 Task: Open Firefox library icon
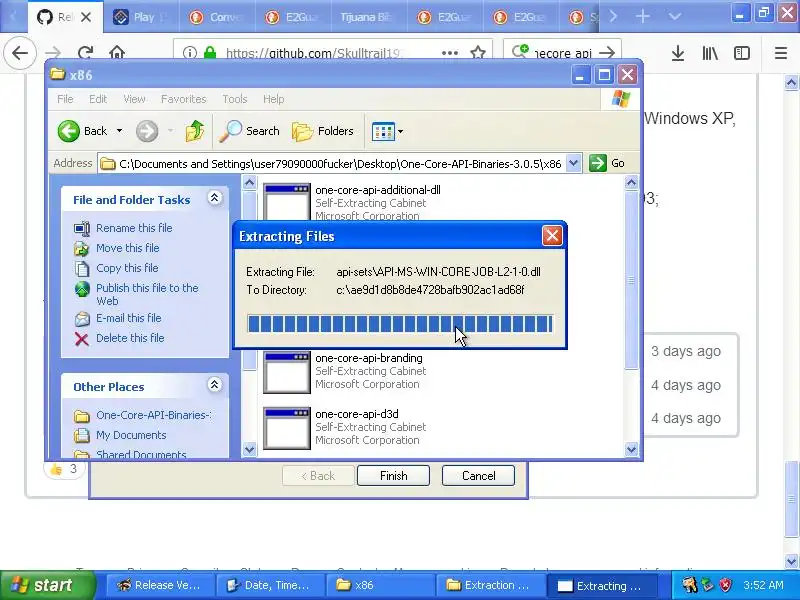tap(710, 53)
